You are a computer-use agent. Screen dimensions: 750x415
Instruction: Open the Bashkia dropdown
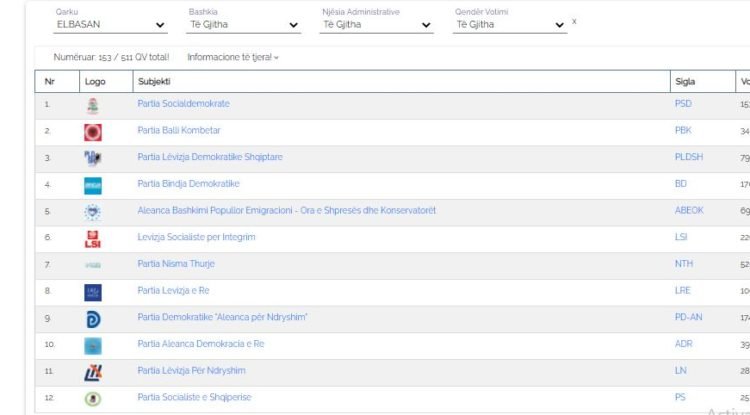pyautogui.click(x=243, y=25)
